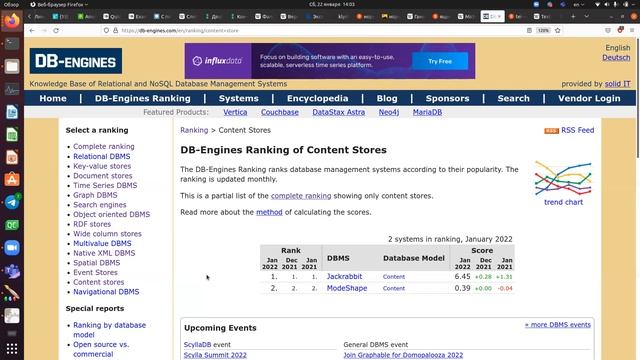Screen dimensions: 640x360
Task: Open the DB-Engines Ranking menu
Action: point(142,98)
